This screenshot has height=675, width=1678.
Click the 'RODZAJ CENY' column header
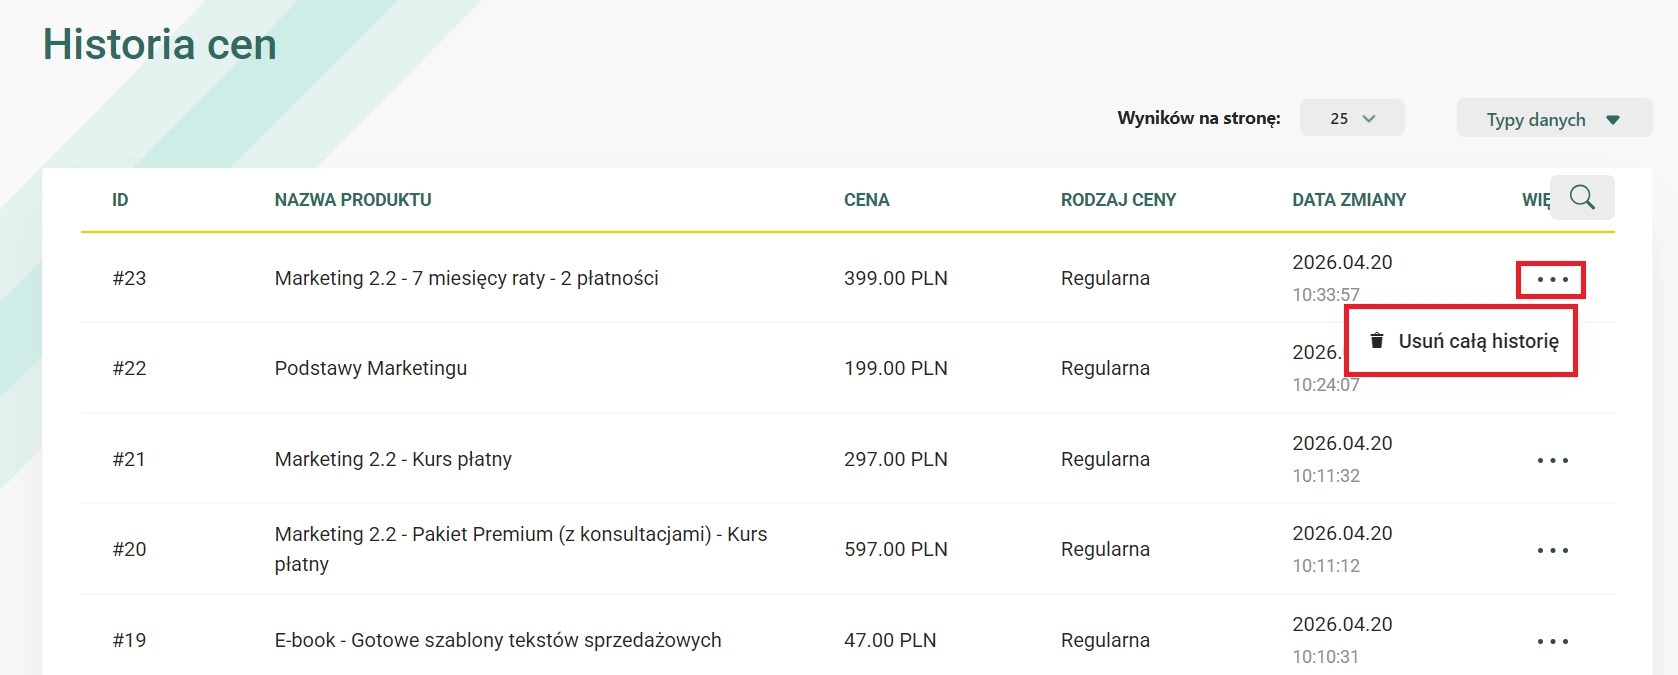[x=1118, y=200]
